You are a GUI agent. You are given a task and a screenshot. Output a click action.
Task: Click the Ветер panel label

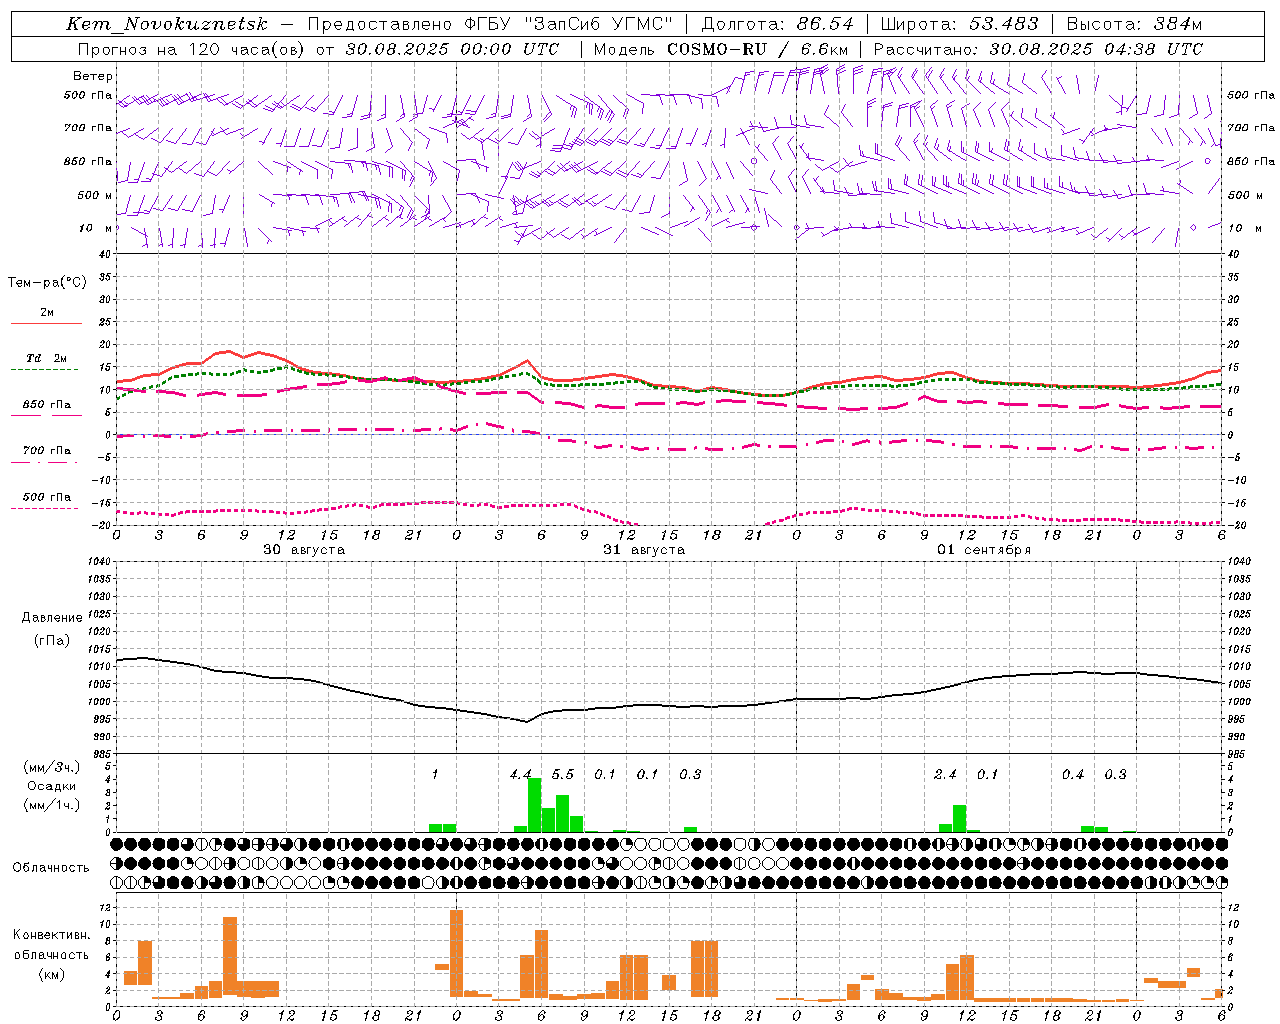click(x=93, y=76)
